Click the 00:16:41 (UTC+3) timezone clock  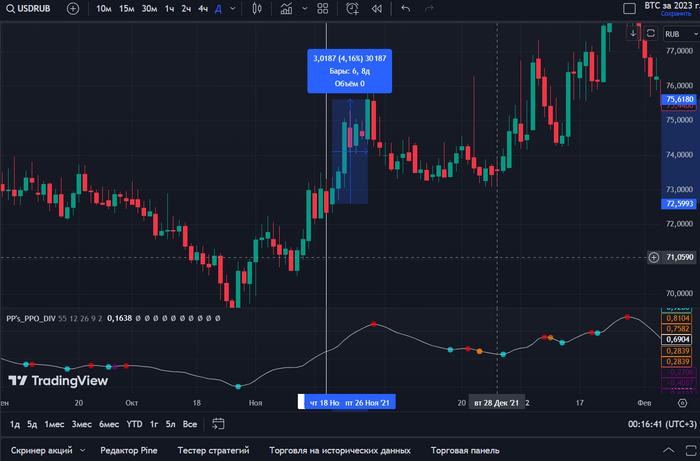pos(662,424)
